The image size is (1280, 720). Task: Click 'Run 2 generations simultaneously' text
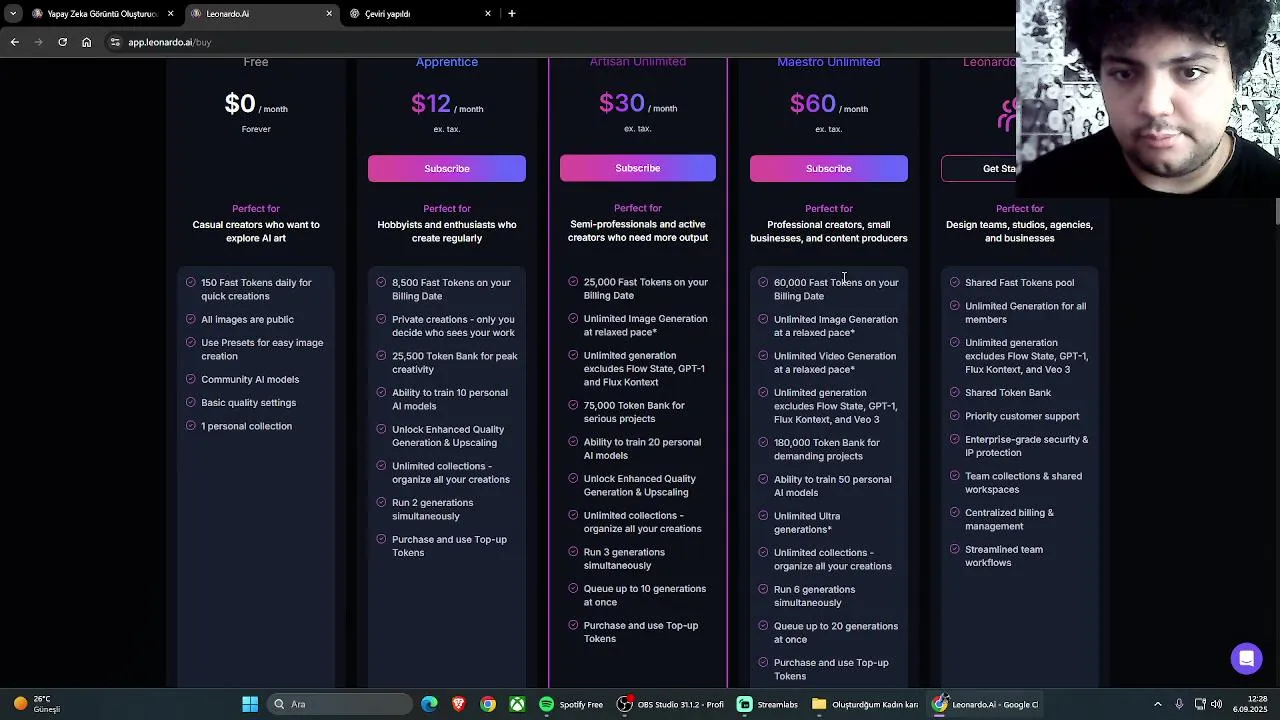pos(432,509)
